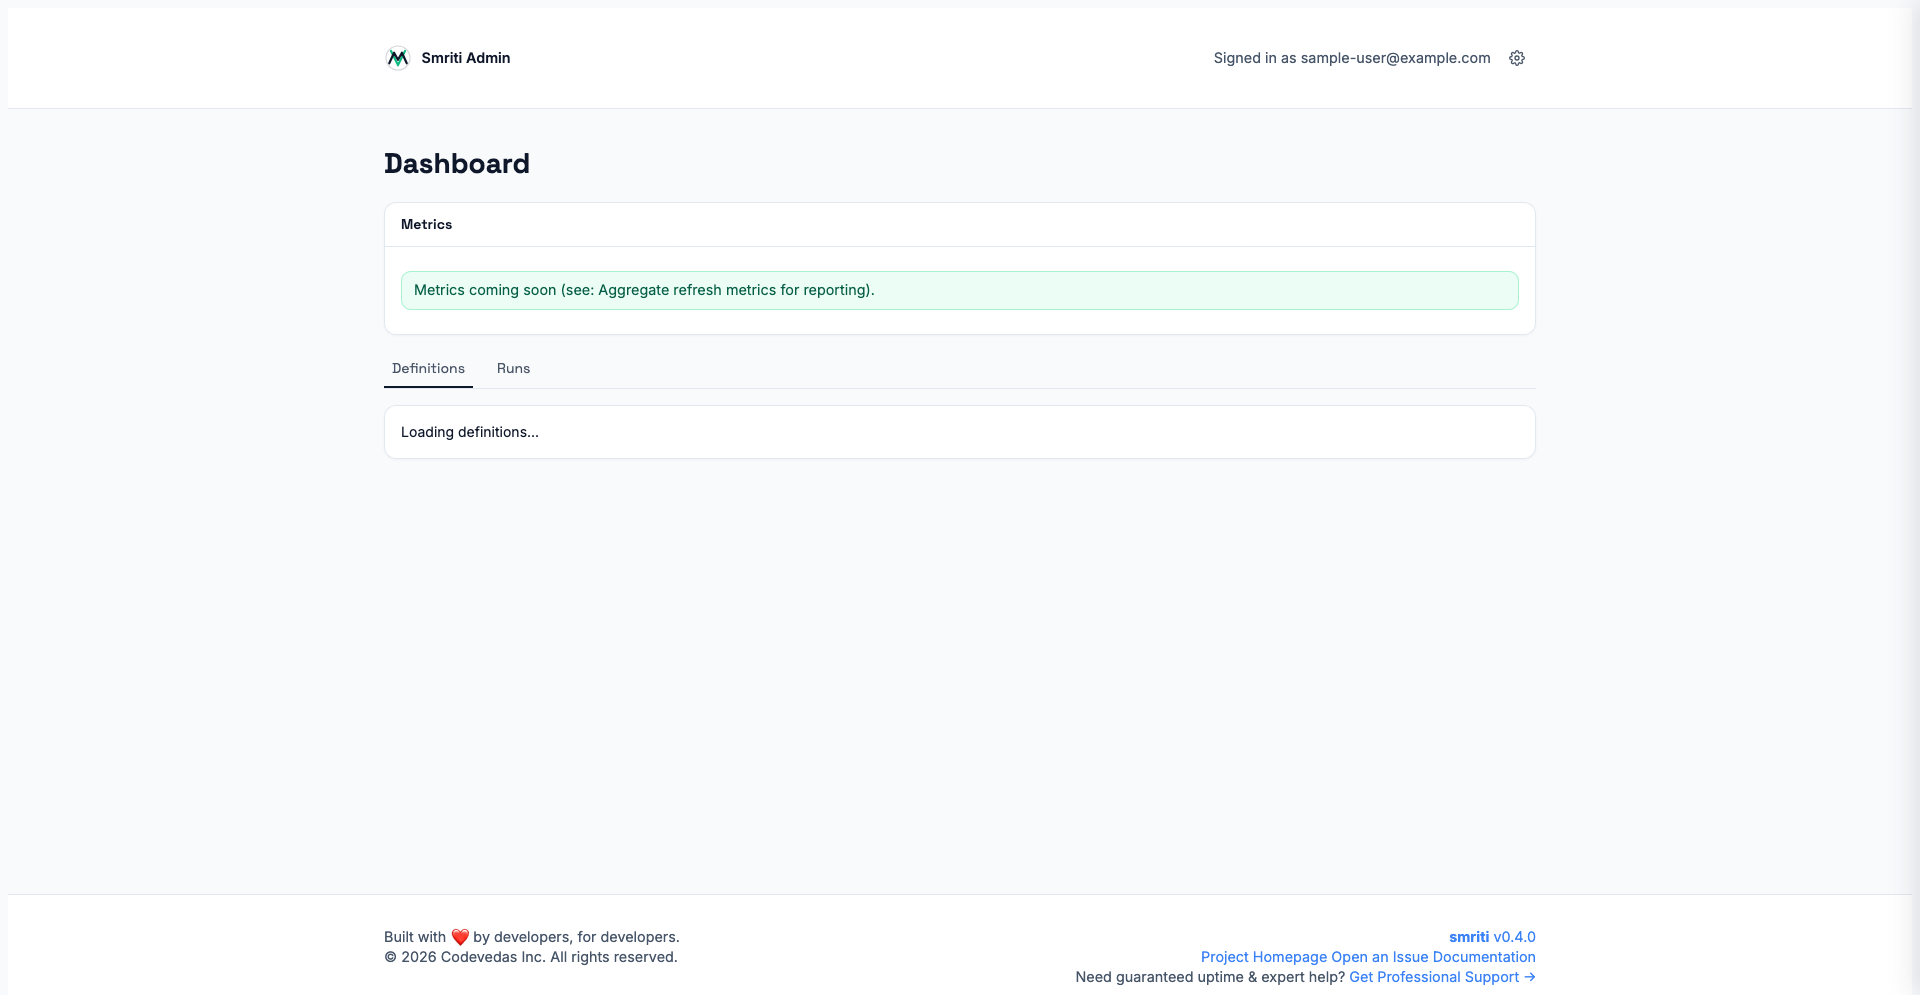Switch to the Runs tab
Viewport: 1920px width, 995px height.
(513, 368)
